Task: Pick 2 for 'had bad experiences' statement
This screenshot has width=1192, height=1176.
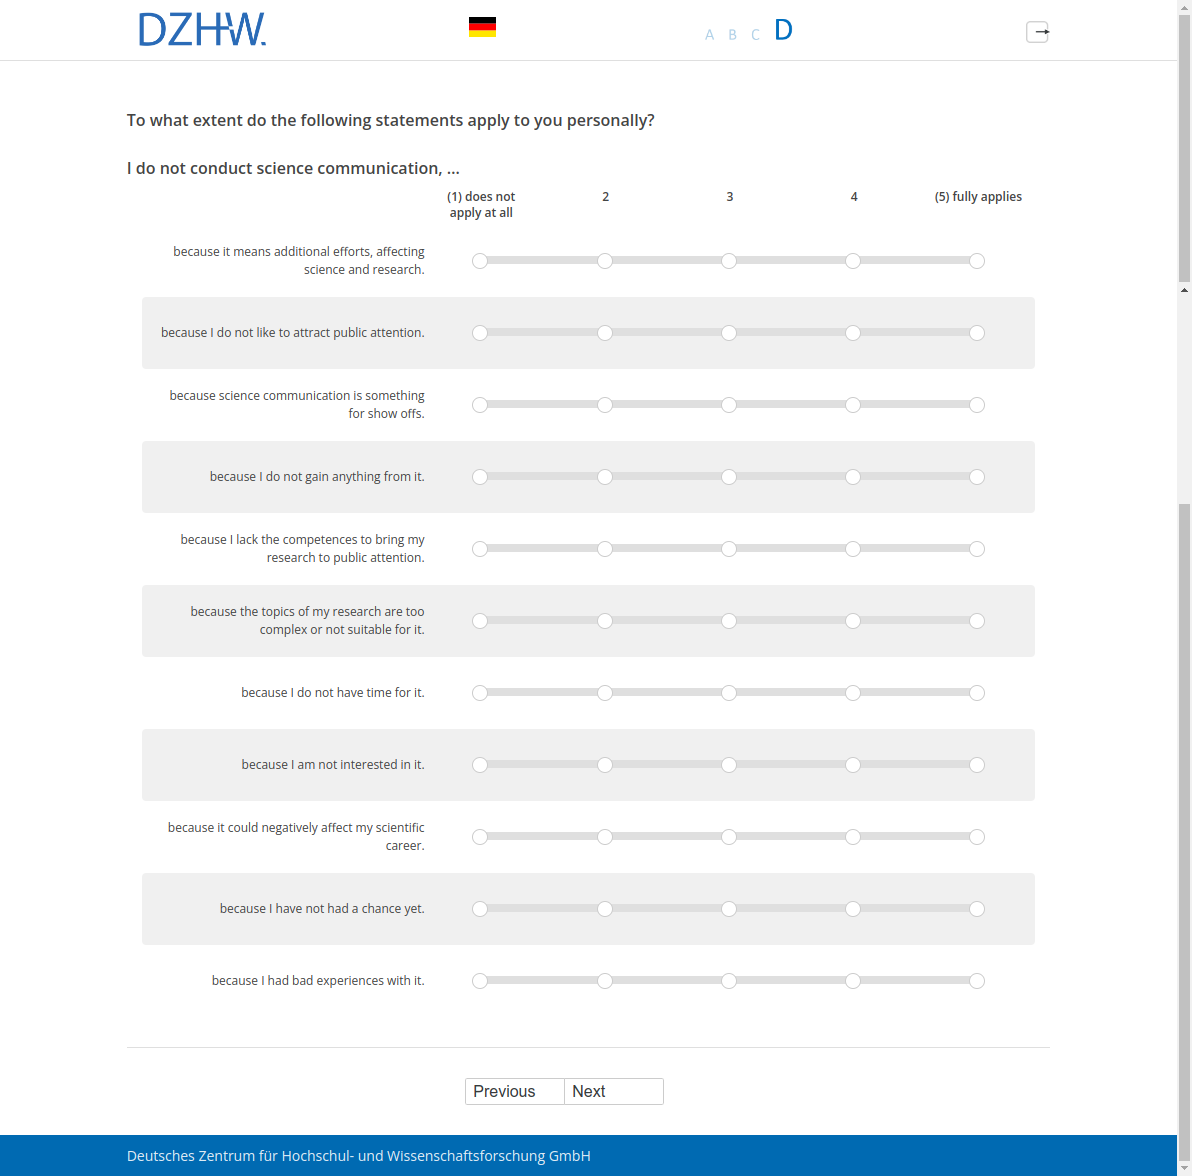Action: [605, 981]
